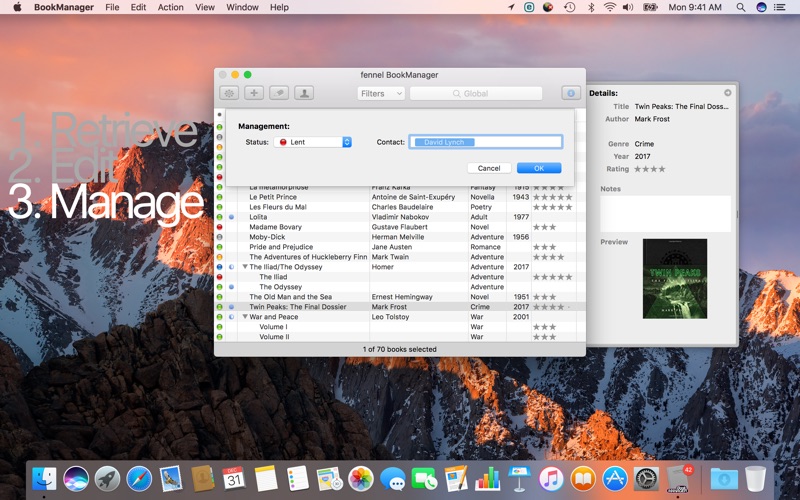Open iBooks in the Dock
This screenshot has width=800, height=500.
(x=583, y=479)
